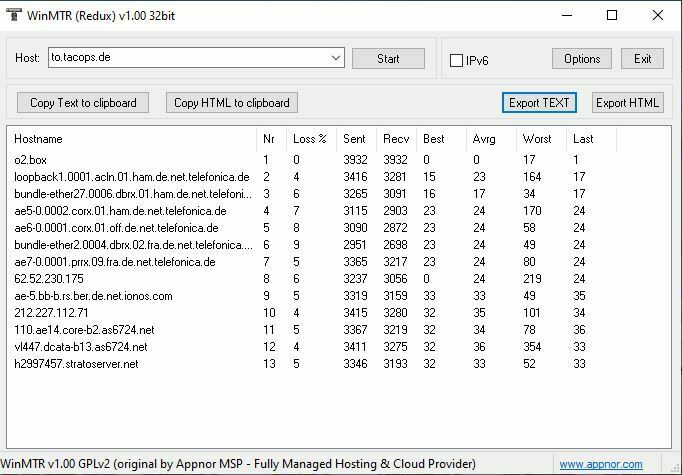682x475 pixels.
Task: Click the Sent column header
Action: pyautogui.click(x=356, y=139)
